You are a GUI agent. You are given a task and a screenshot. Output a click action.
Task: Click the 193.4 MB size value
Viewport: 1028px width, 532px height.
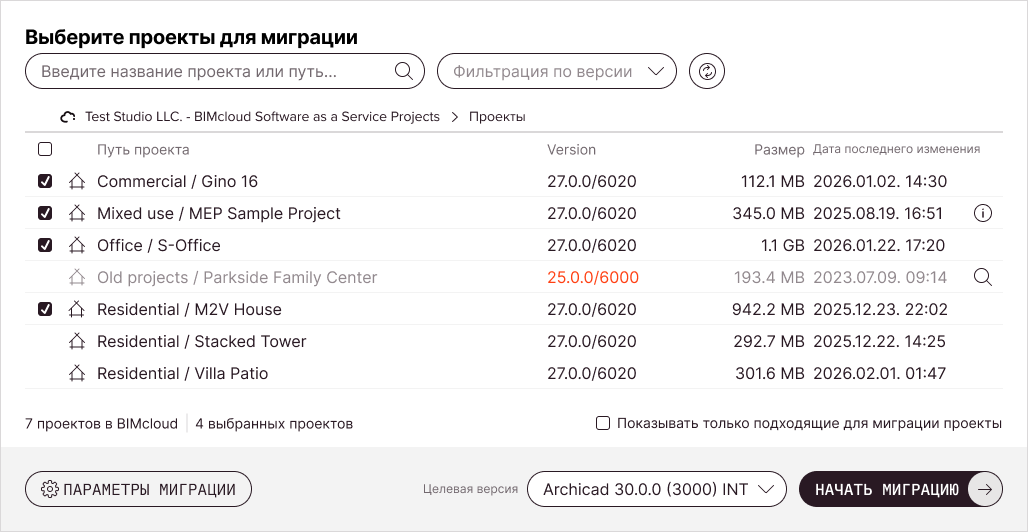769,277
